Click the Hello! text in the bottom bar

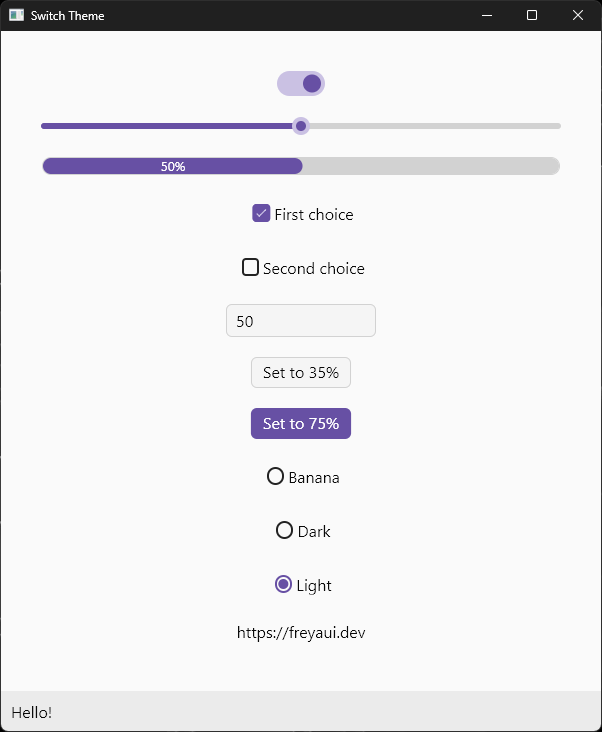click(31, 712)
